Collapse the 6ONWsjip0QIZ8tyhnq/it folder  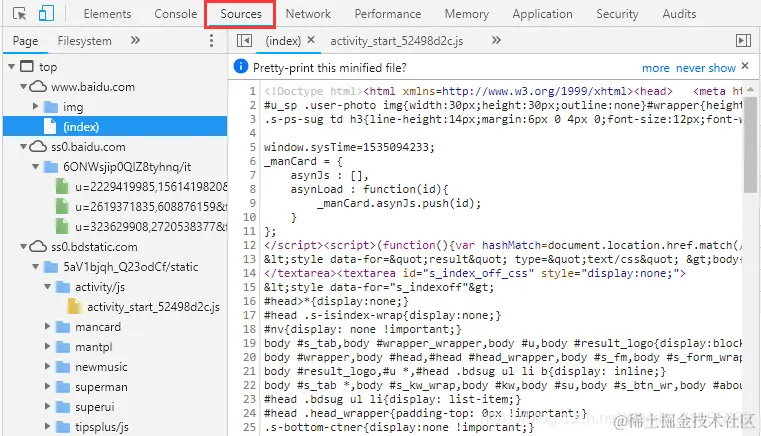[35, 167]
